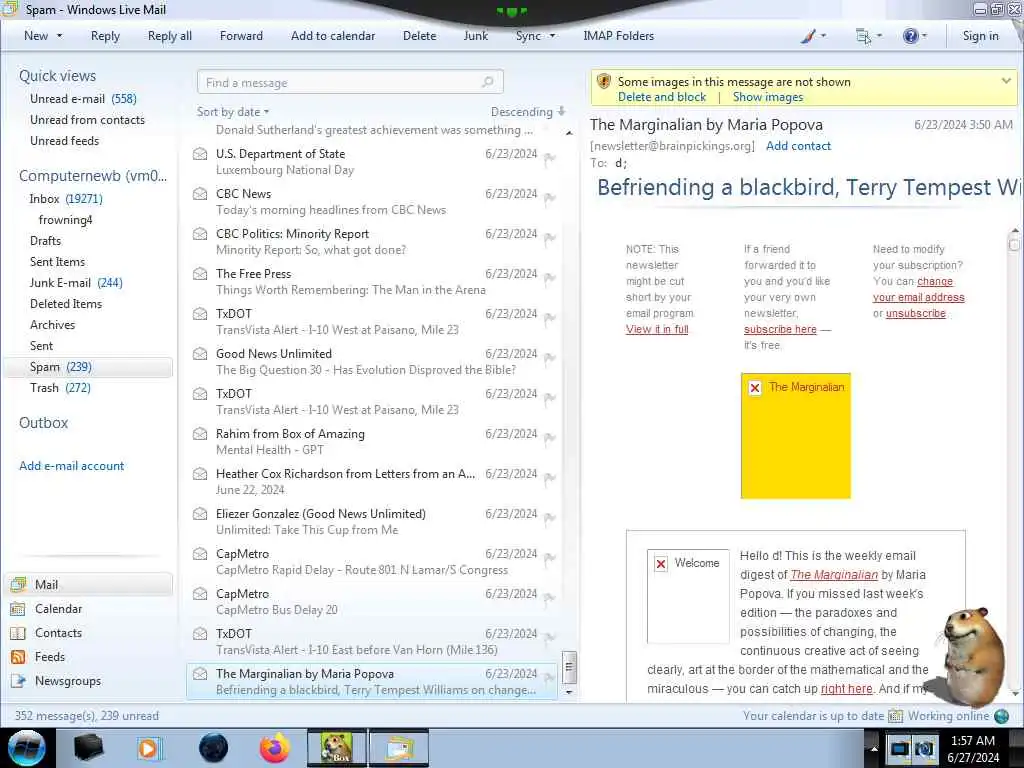Collapse the image warning bar chevron
The image size is (1024, 768).
click(1006, 81)
